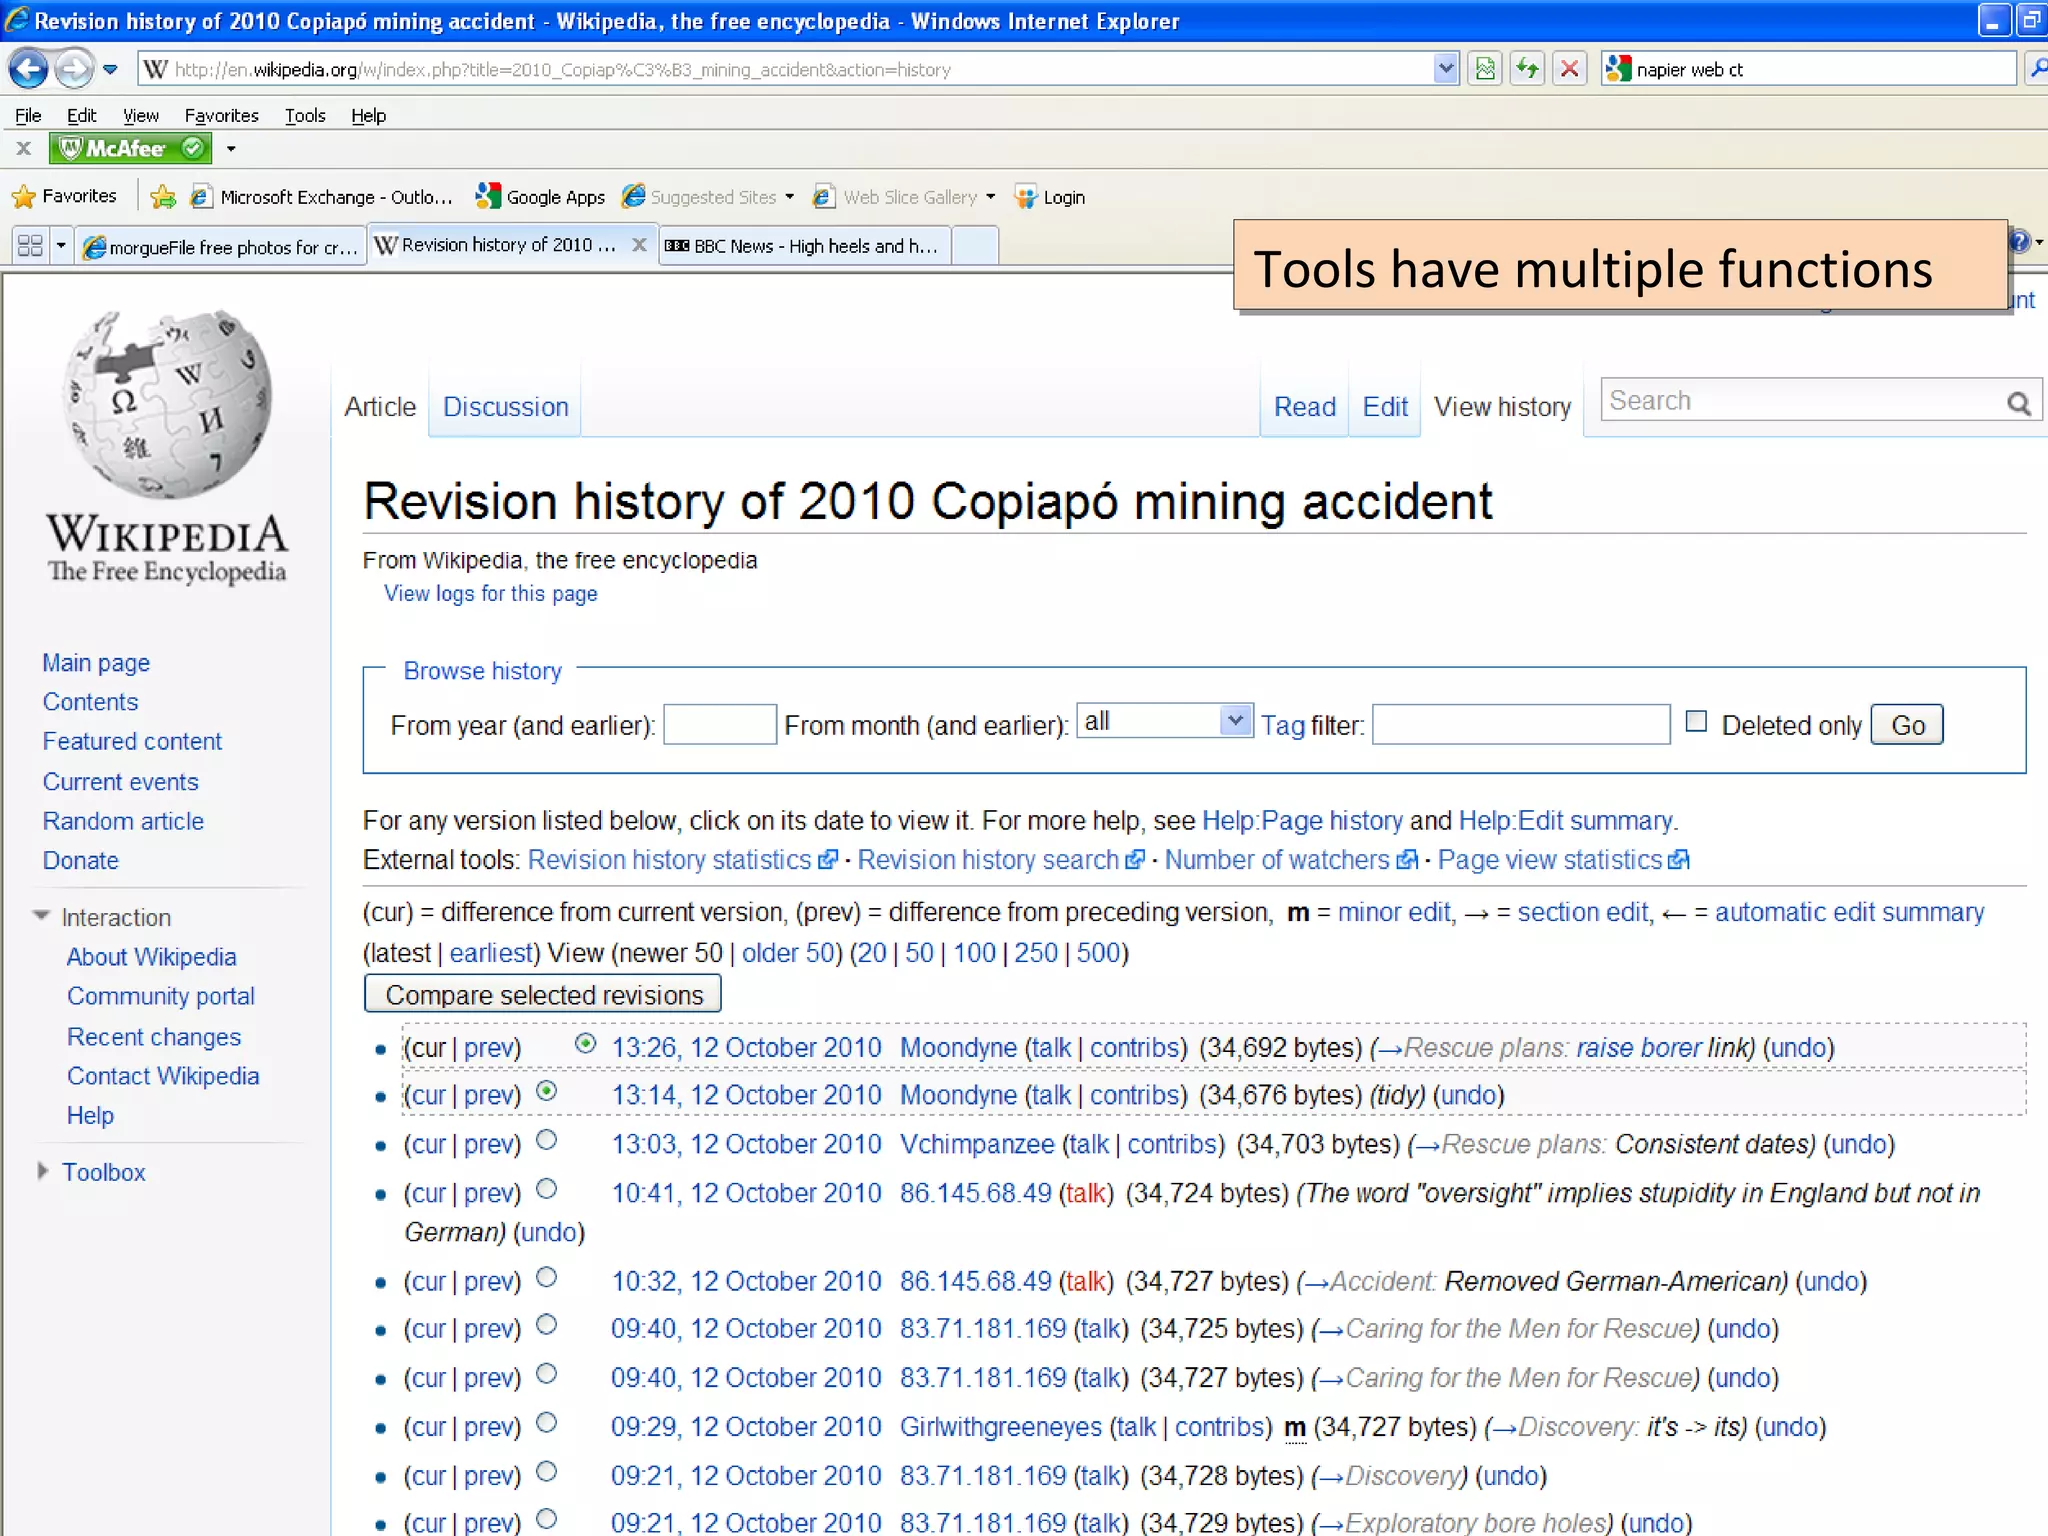Click the Favorites star button

point(64,196)
